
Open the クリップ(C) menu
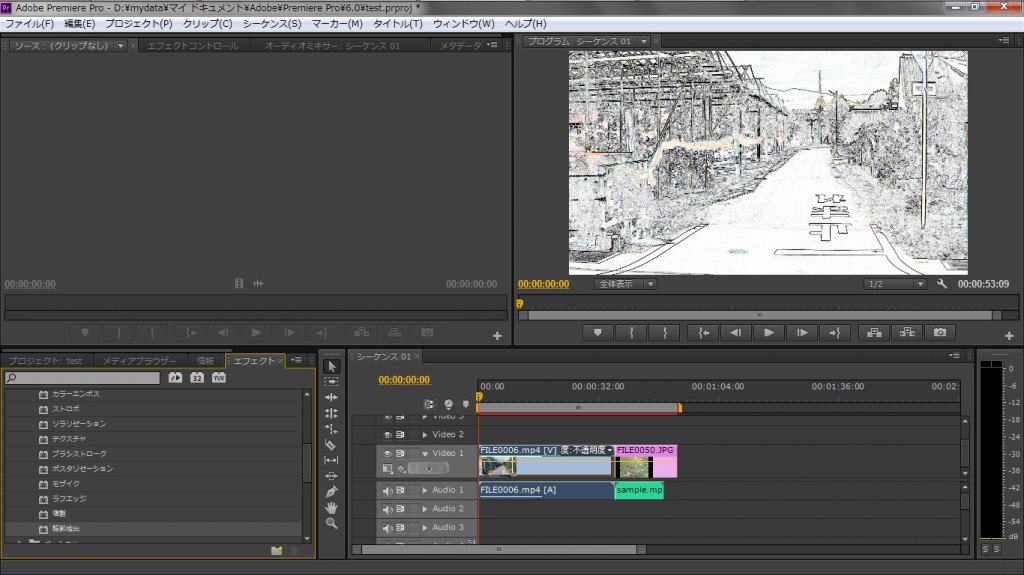pyautogui.click(x=208, y=24)
